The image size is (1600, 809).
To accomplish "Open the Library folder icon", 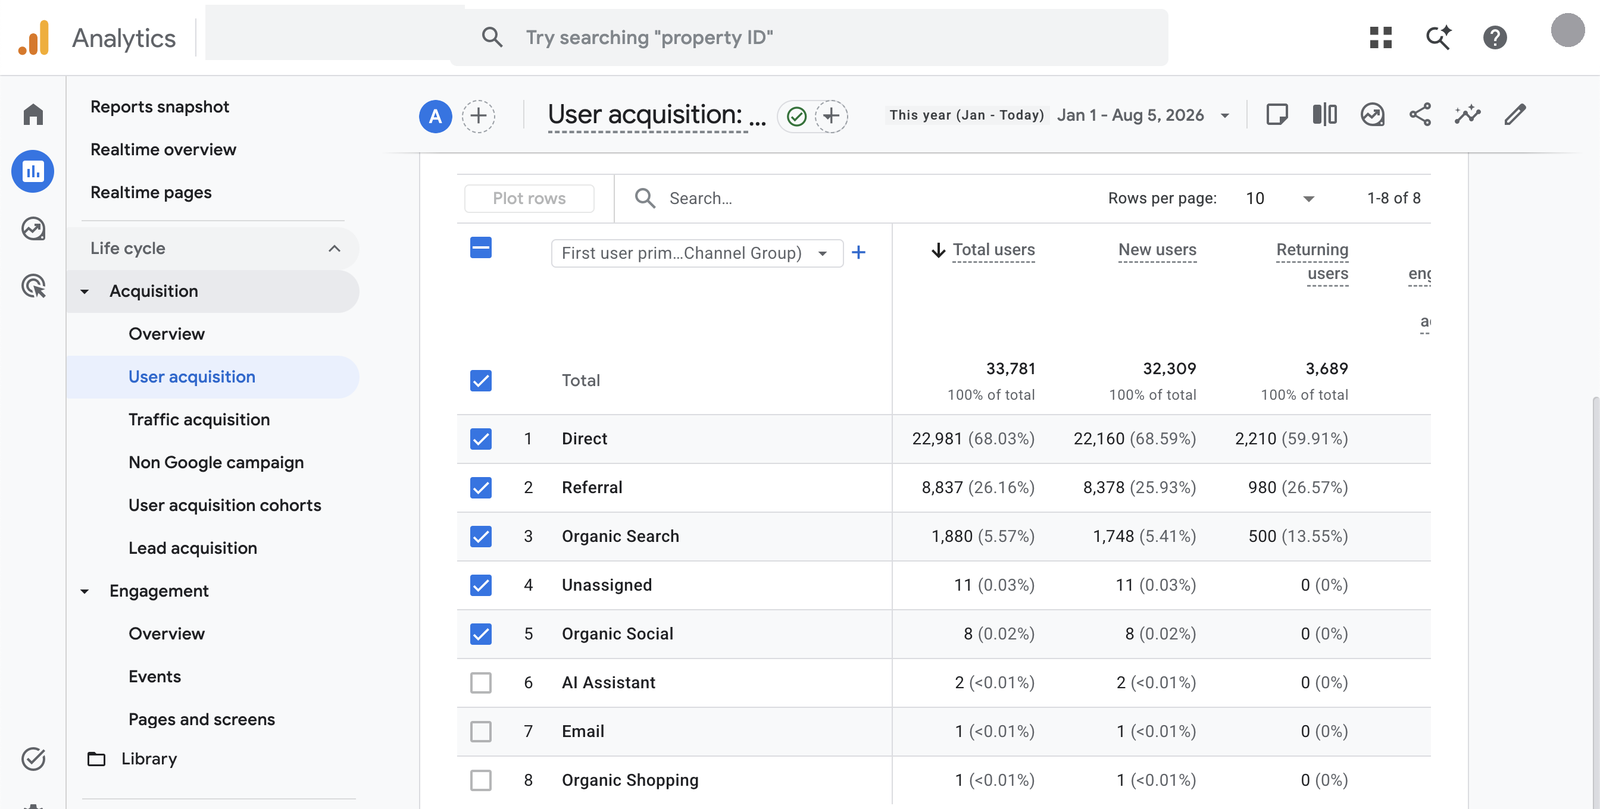I will coord(96,759).
